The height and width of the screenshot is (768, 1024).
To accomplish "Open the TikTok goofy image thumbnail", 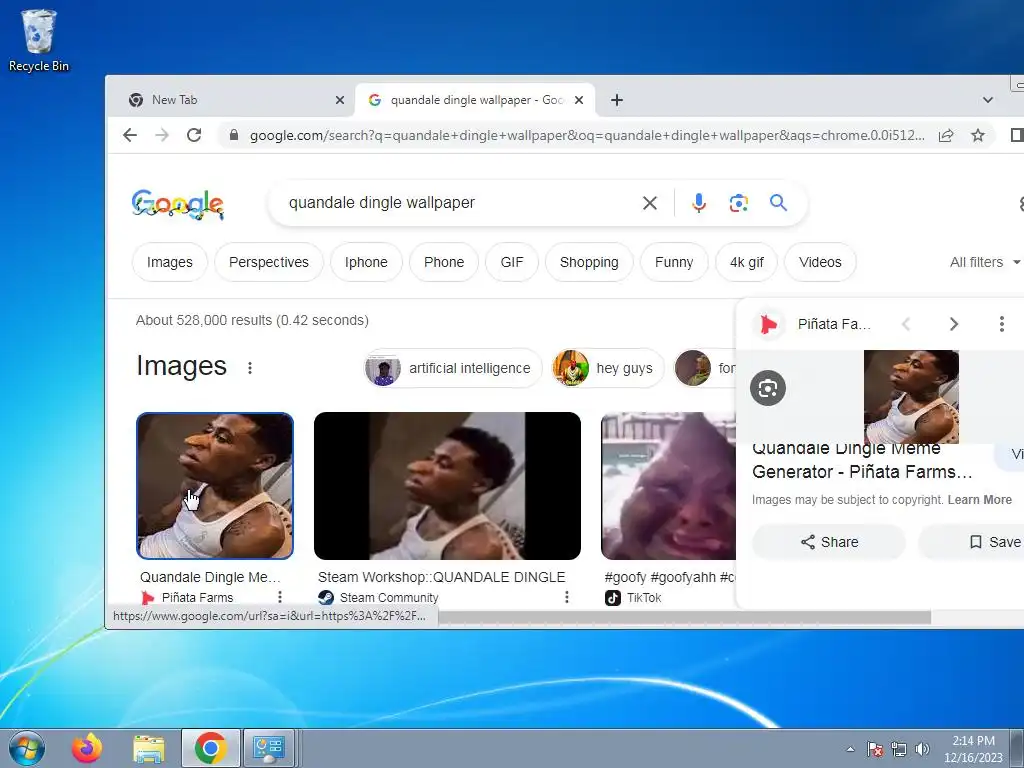I will pyautogui.click(x=668, y=486).
